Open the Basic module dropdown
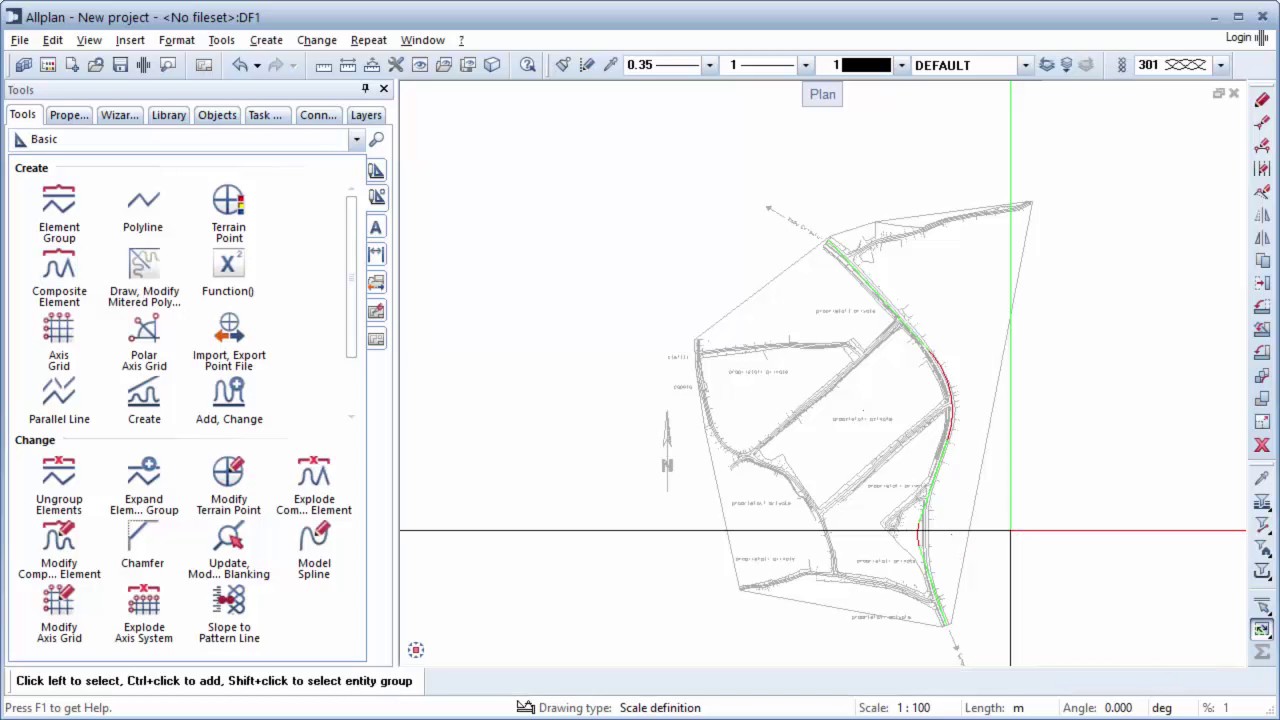This screenshot has width=1280, height=720. pyautogui.click(x=356, y=140)
